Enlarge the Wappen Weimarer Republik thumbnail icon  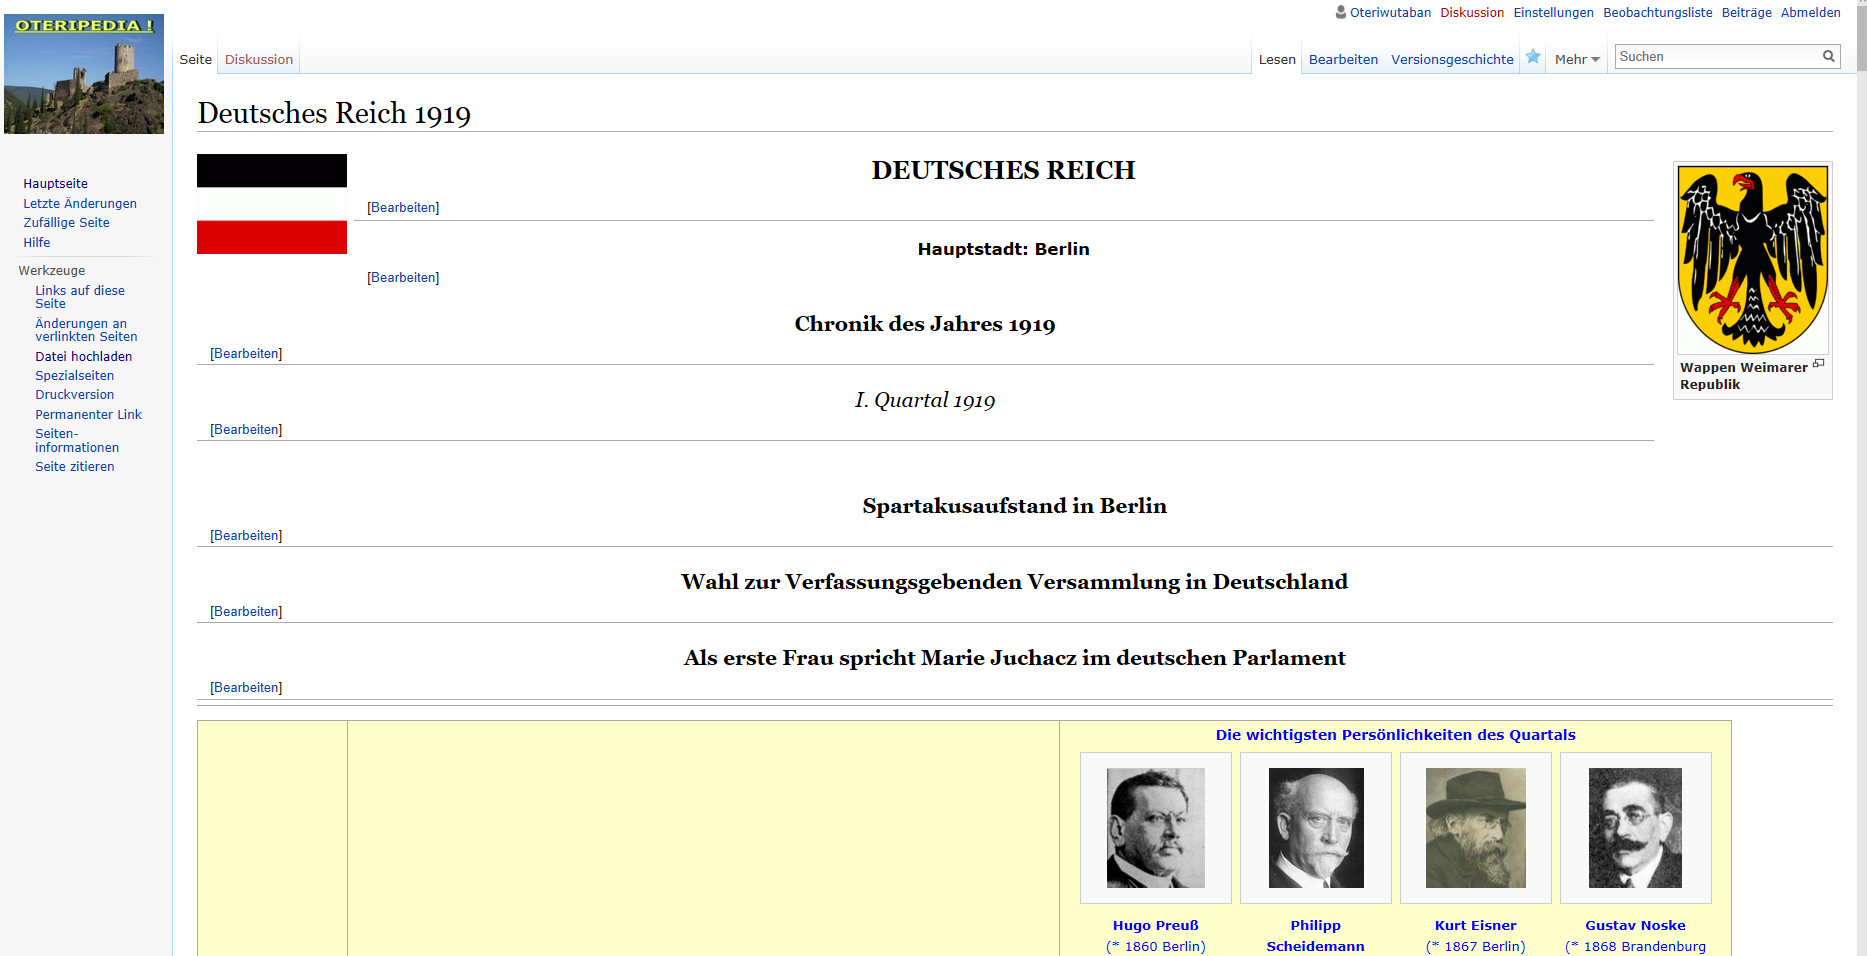click(x=1818, y=364)
